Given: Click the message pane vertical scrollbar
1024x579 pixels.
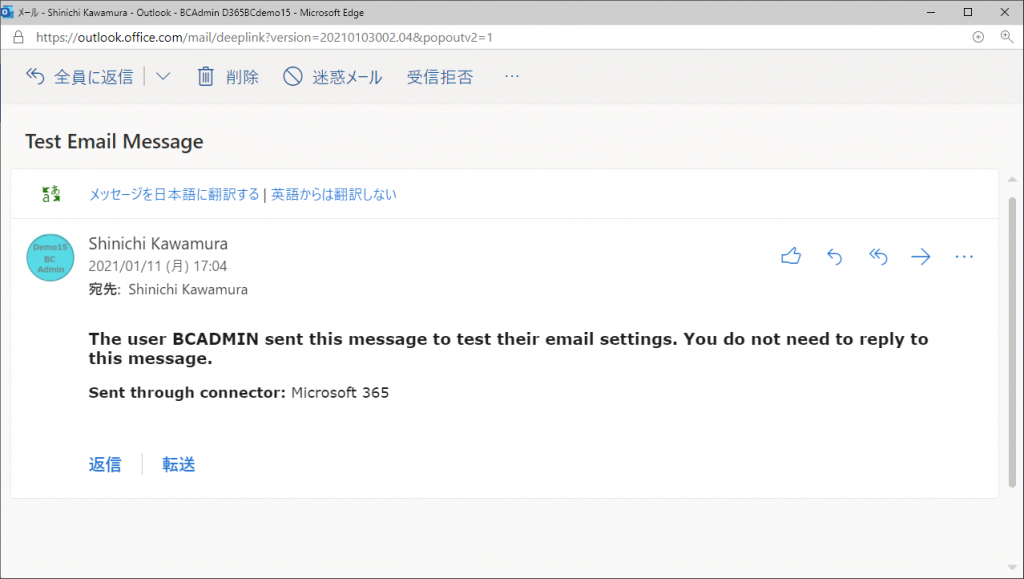Looking at the screenshot, I should coord(1012,342).
